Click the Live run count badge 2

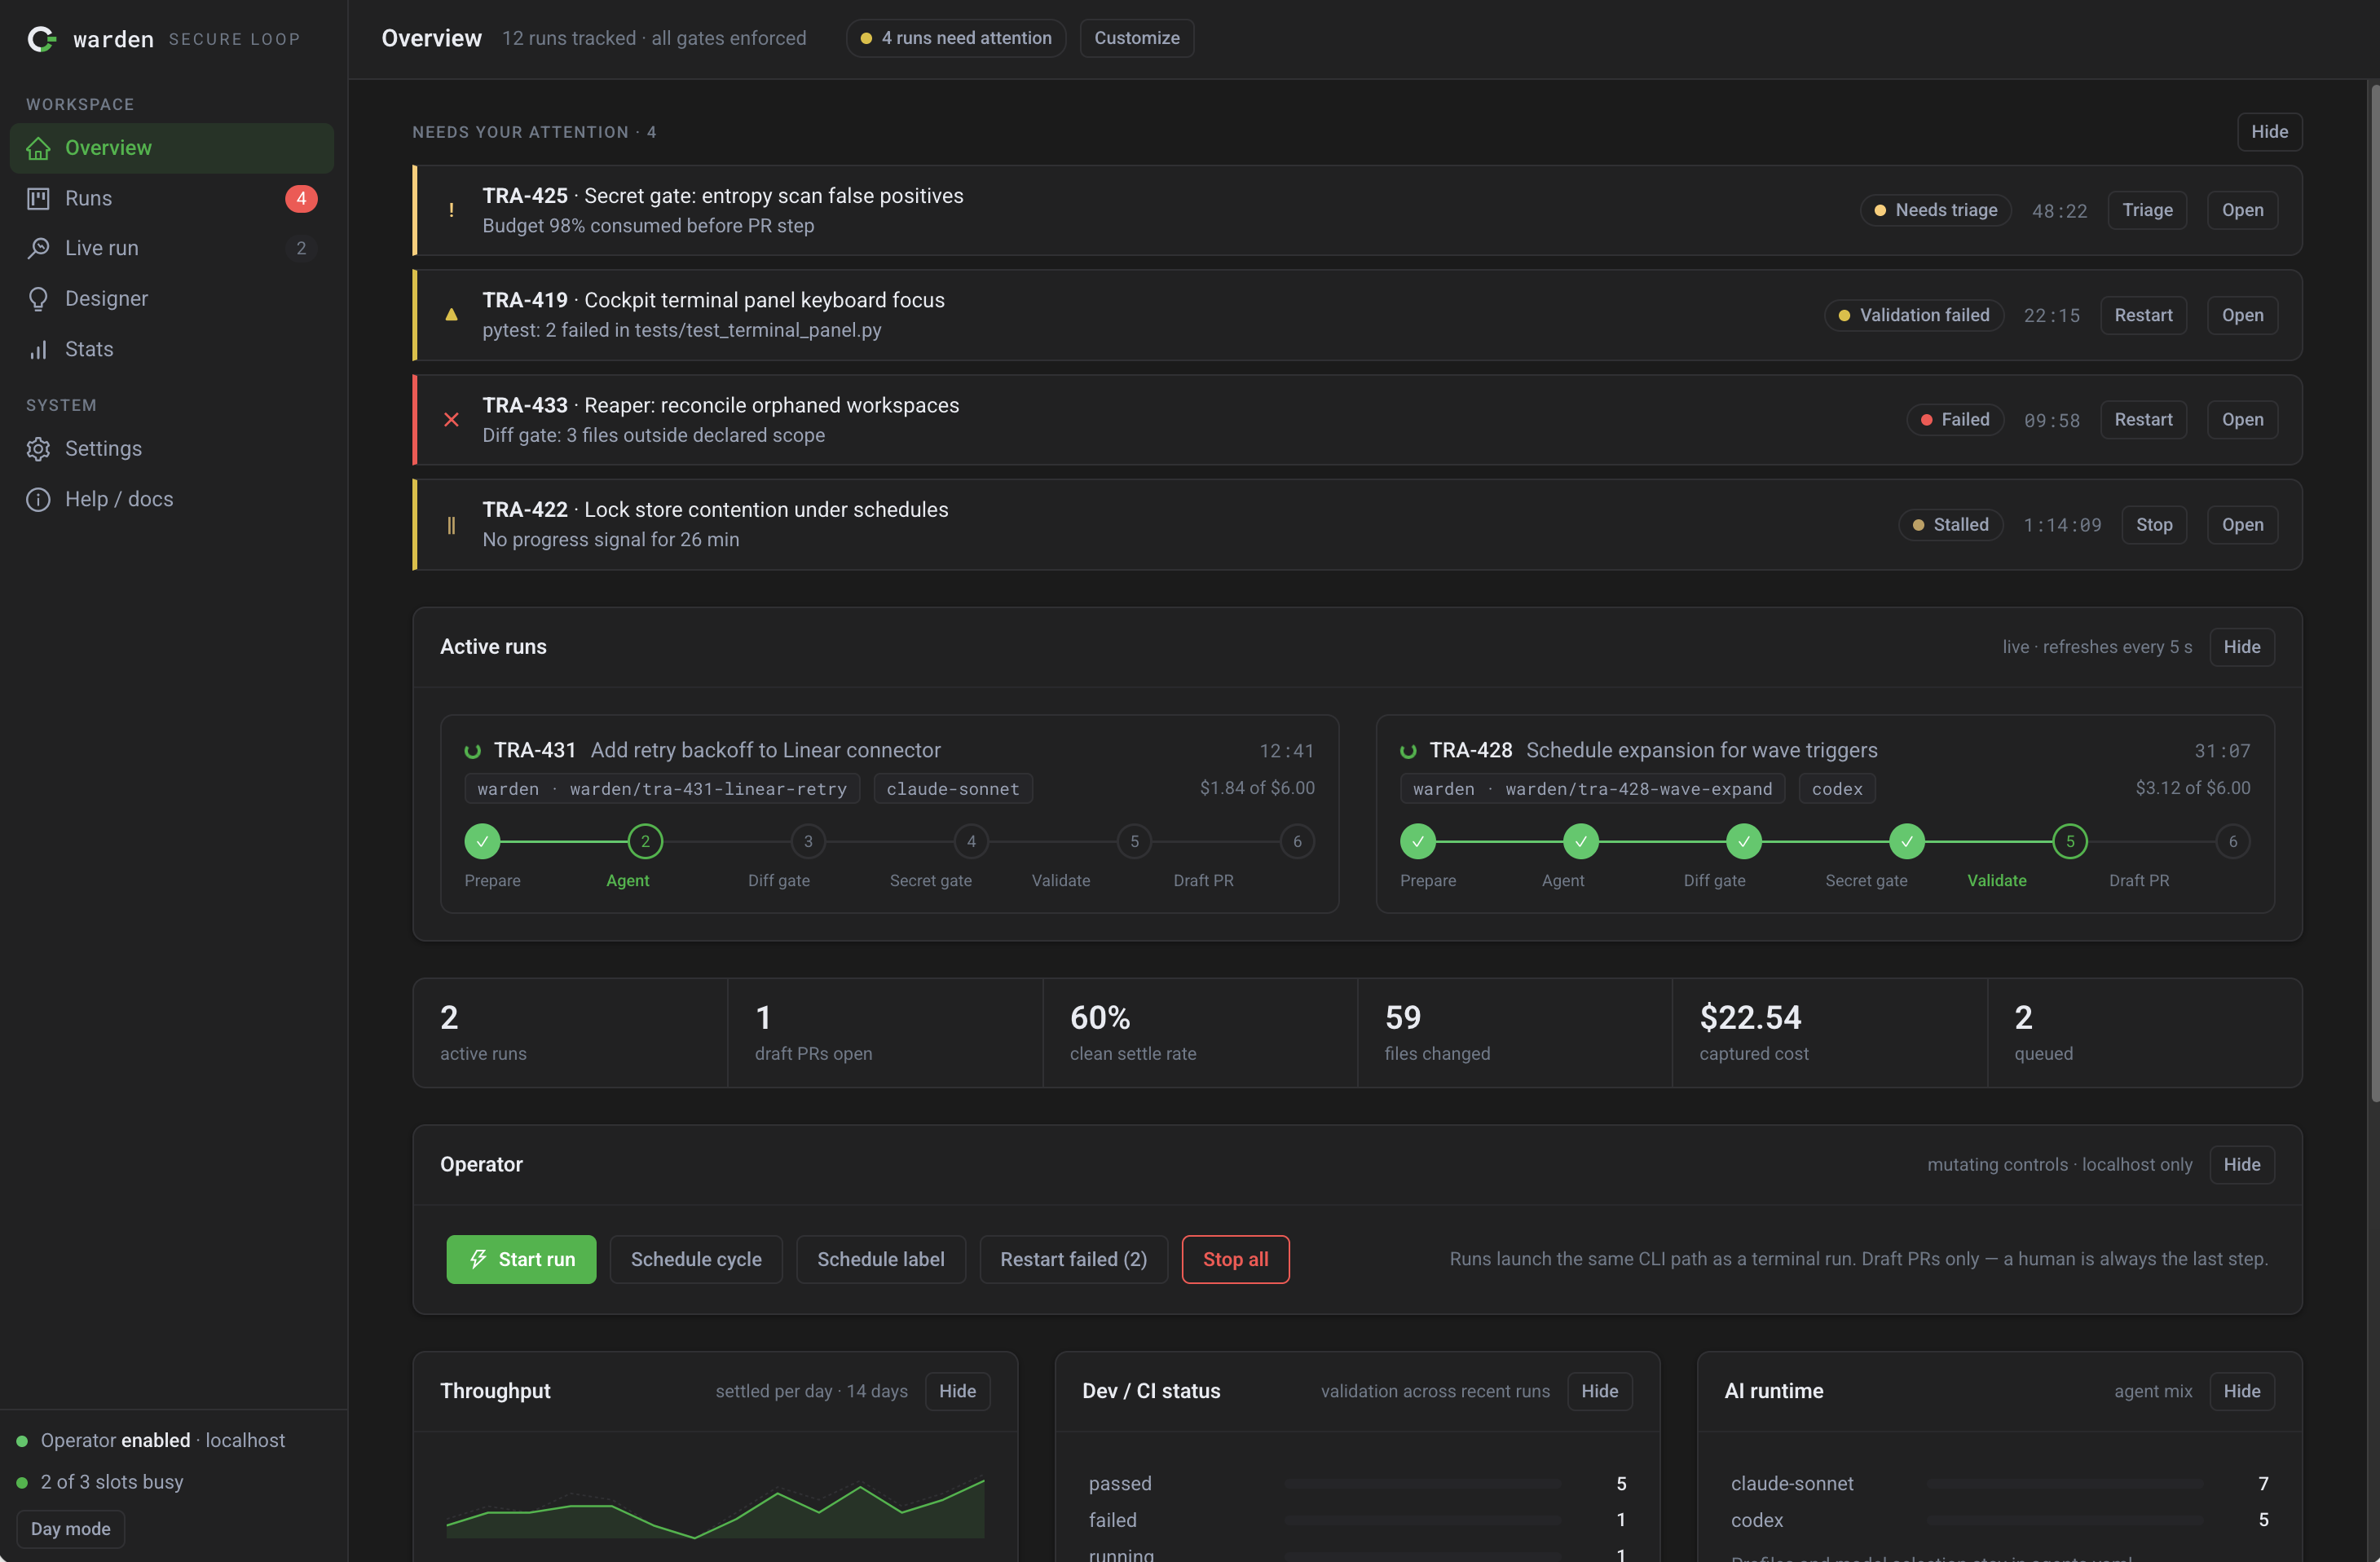point(301,248)
